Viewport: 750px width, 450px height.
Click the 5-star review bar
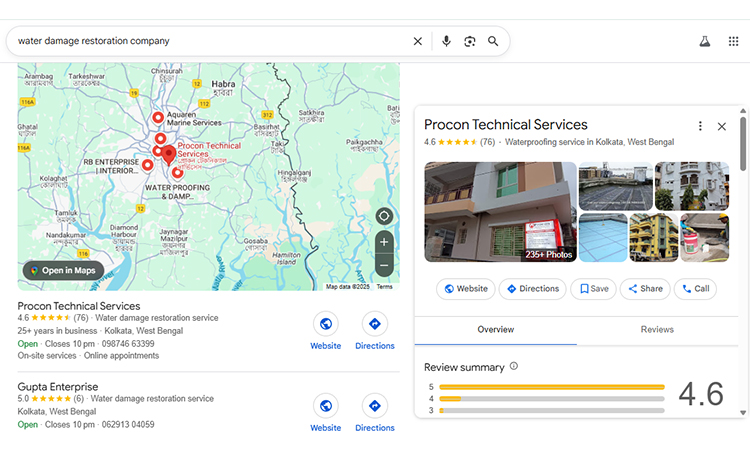[x=551, y=387]
